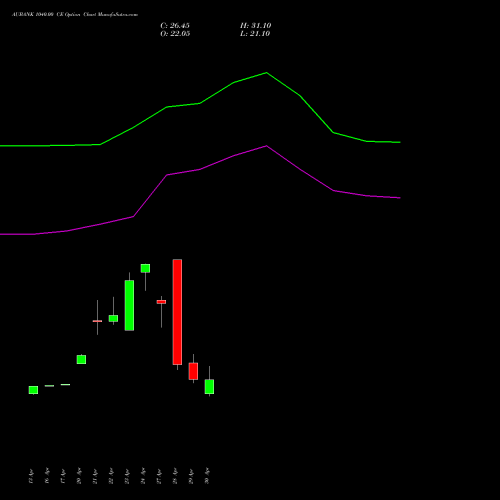500x500 pixels.
Task: Click the 28 Apr date label
Action: (175, 476)
